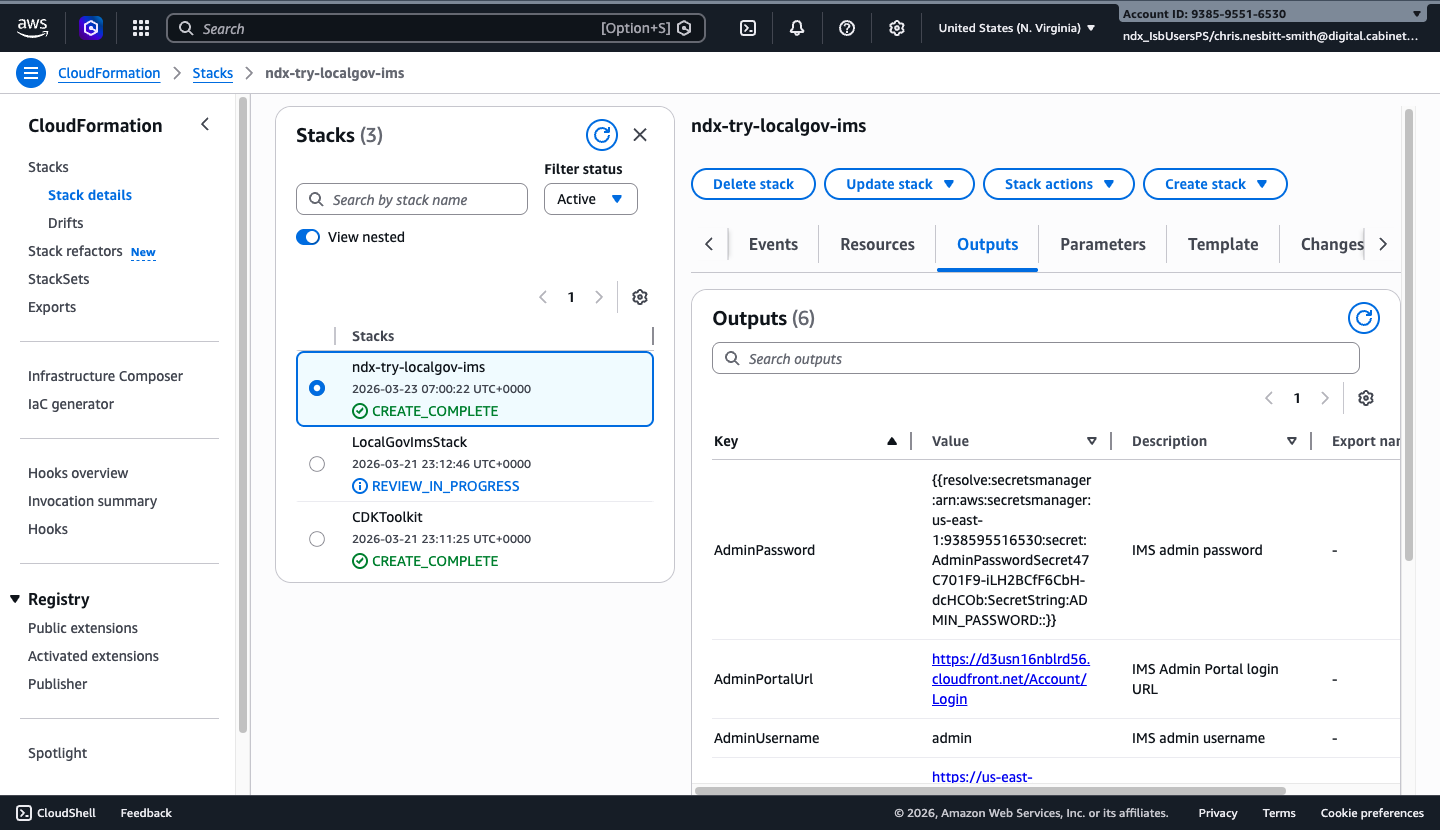Viewport: 1440px width, 830px height.
Task: Refresh the Stacks list panel
Action: (x=601, y=134)
